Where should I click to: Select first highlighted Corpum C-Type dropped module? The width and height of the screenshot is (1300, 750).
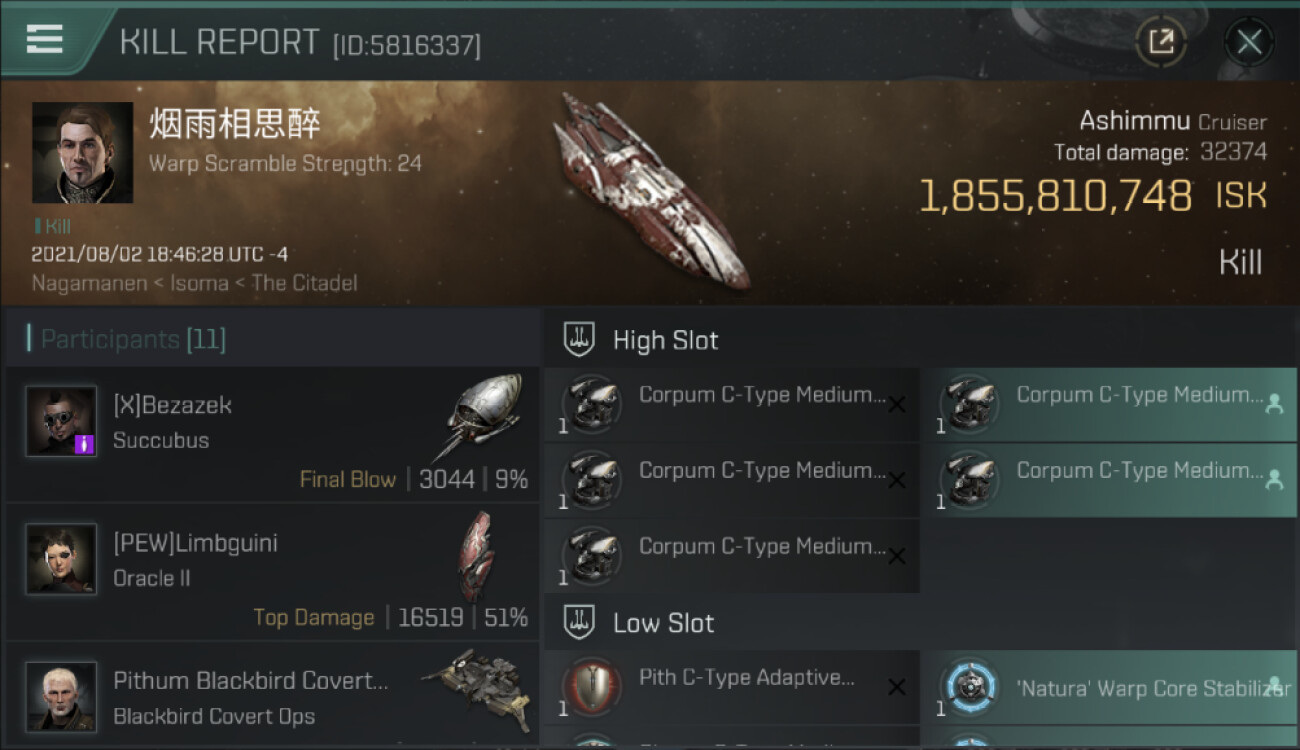(x=1109, y=405)
